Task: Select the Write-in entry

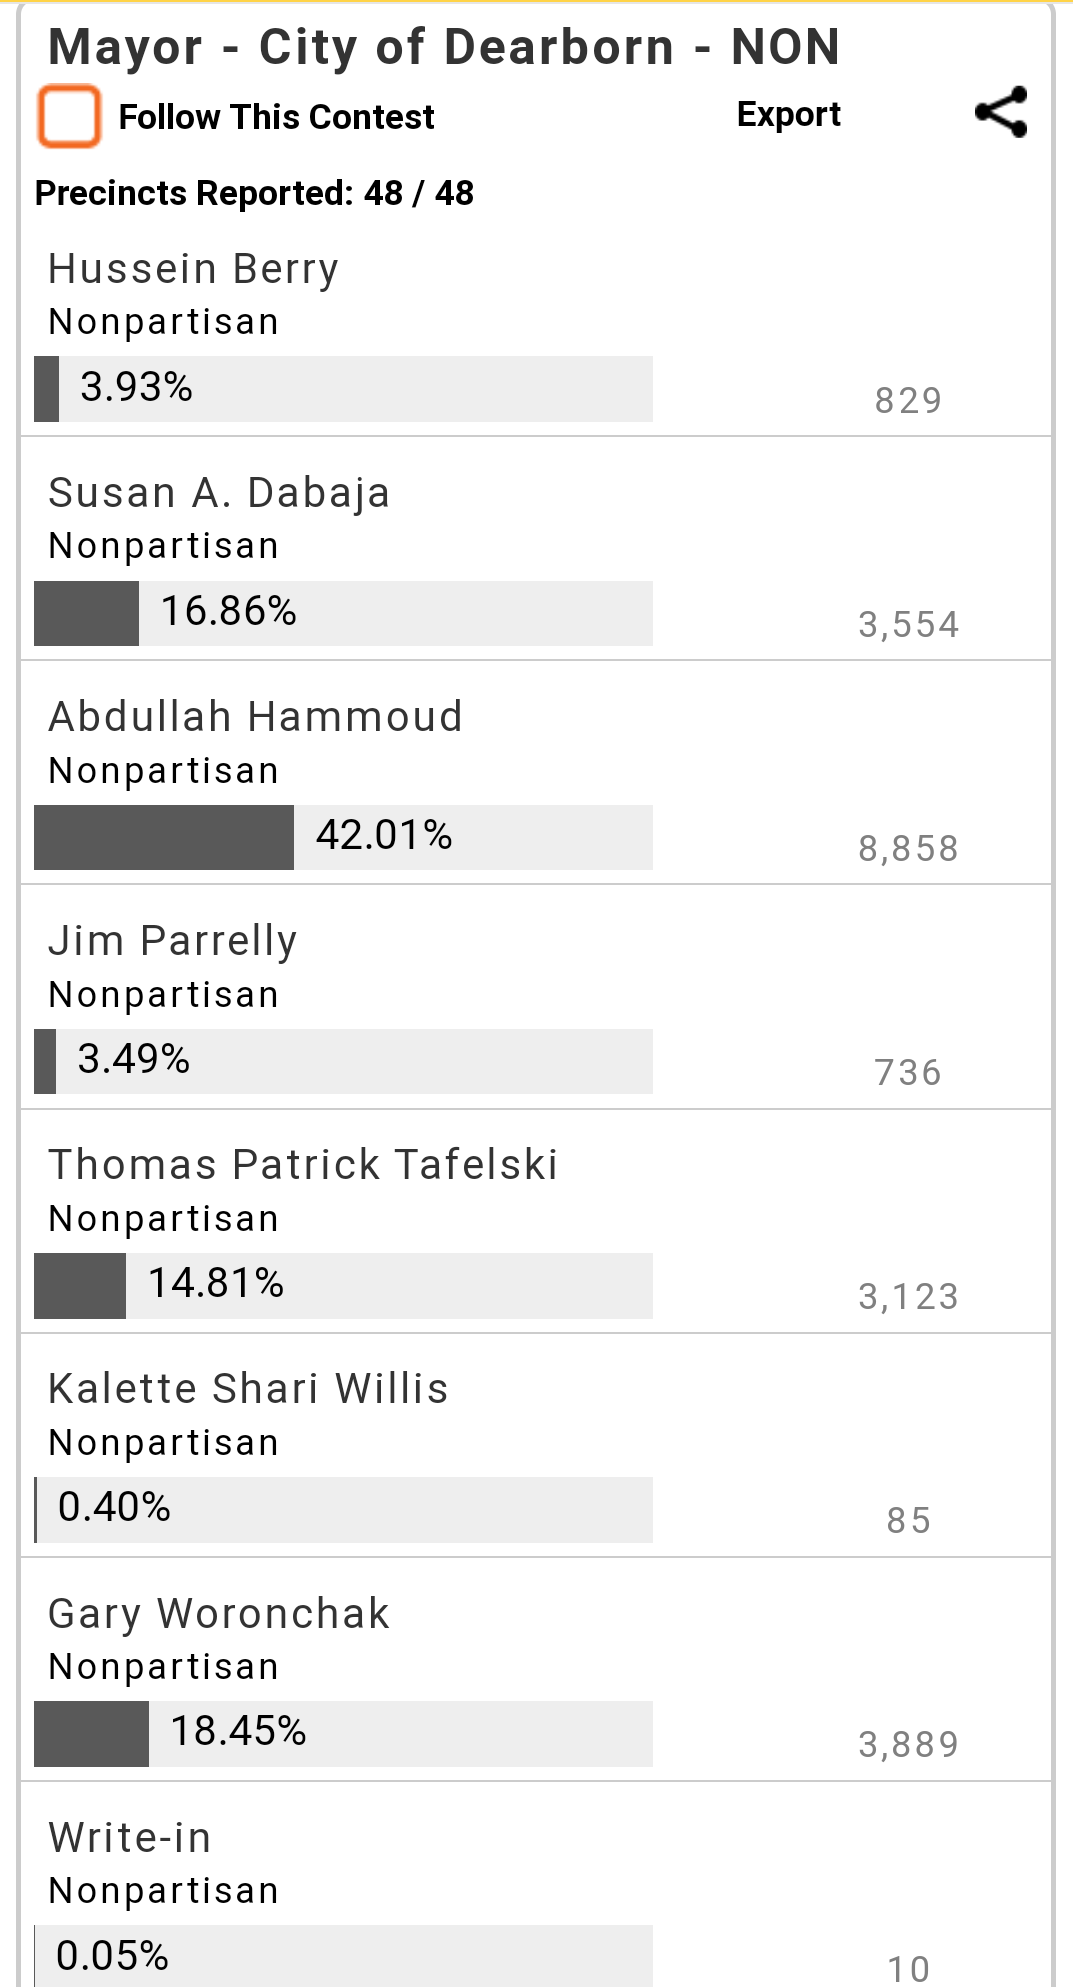Action: coord(130,1837)
